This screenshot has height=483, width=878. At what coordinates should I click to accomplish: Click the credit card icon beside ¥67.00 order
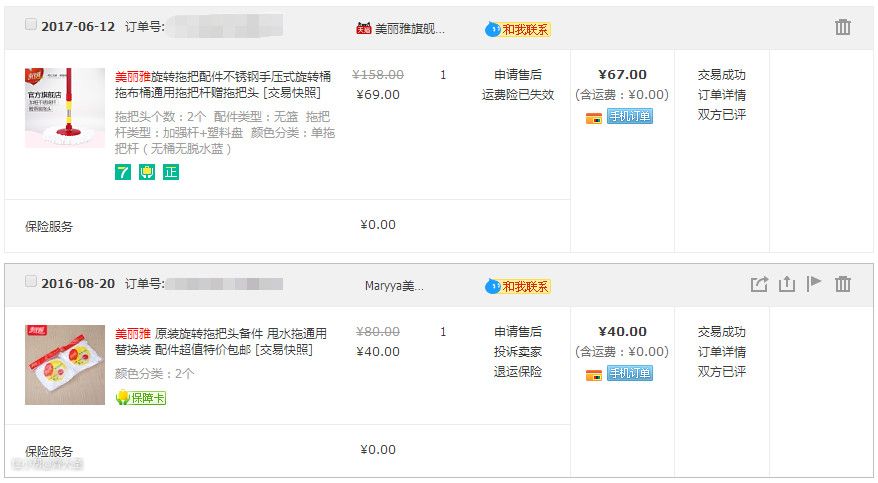coord(594,117)
